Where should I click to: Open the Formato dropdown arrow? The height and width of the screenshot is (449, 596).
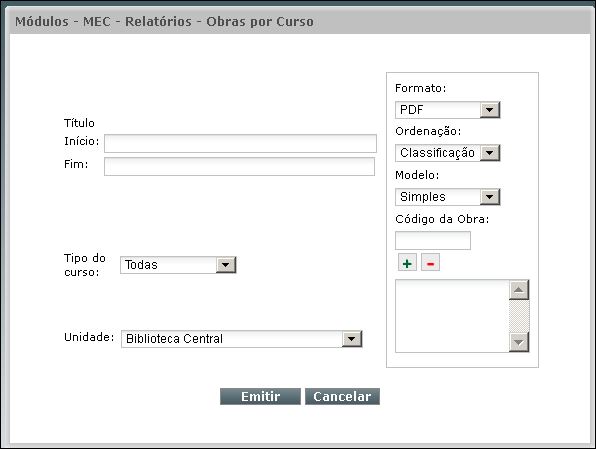coord(490,110)
